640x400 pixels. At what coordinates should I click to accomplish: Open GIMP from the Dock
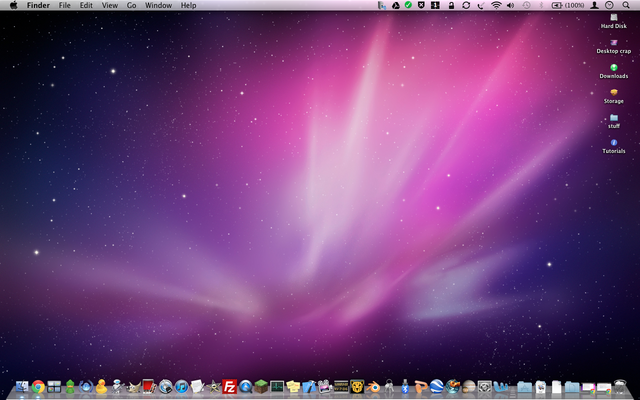coord(133,386)
